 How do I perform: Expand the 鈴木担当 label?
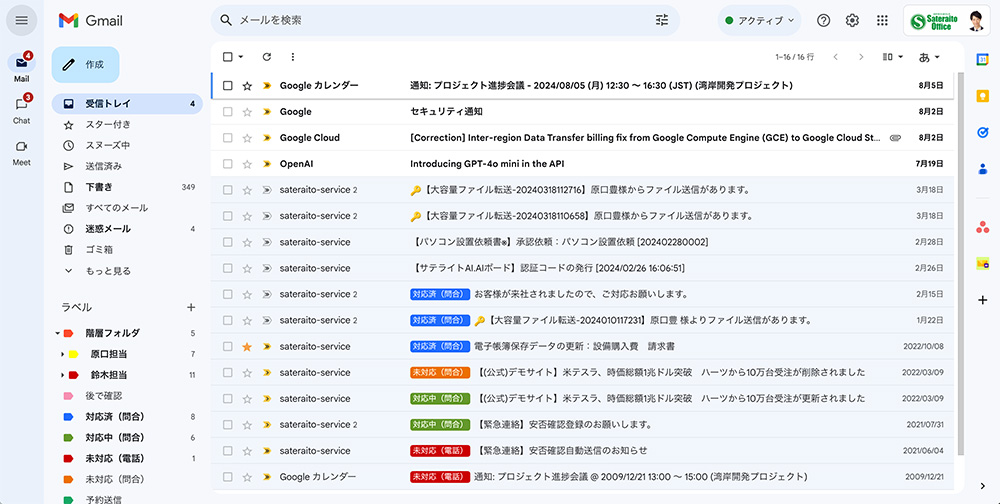pos(62,375)
